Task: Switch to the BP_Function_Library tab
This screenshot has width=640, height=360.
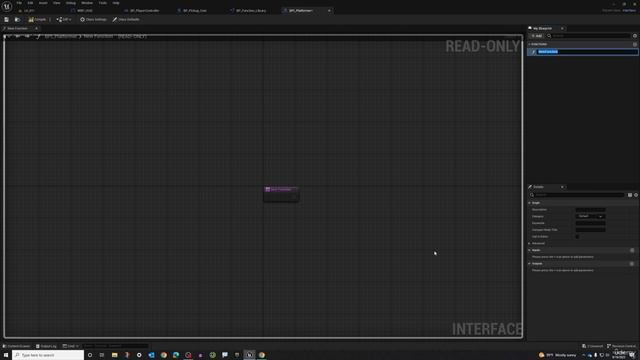Action: 250,11
